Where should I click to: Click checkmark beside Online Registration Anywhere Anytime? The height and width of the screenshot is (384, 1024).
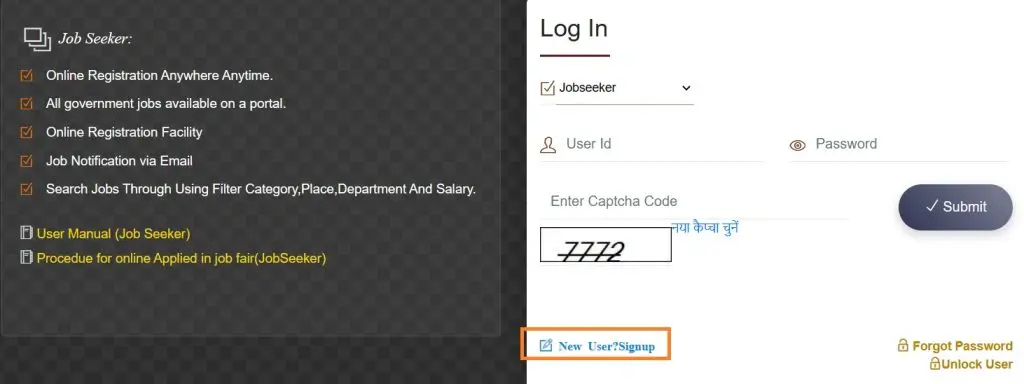tap(27, 76)
